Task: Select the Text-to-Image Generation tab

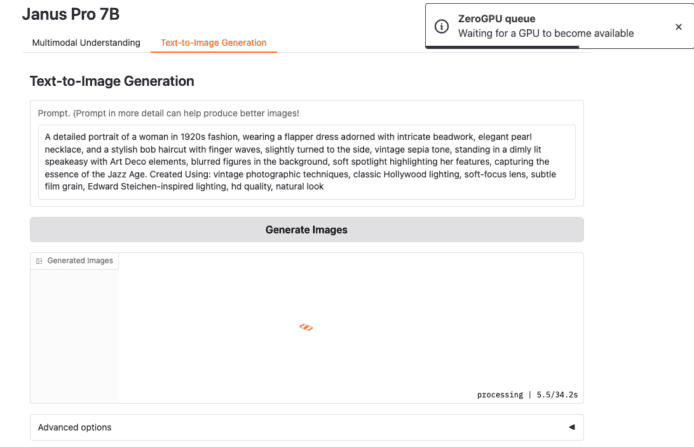Action: tap(213, 43)
